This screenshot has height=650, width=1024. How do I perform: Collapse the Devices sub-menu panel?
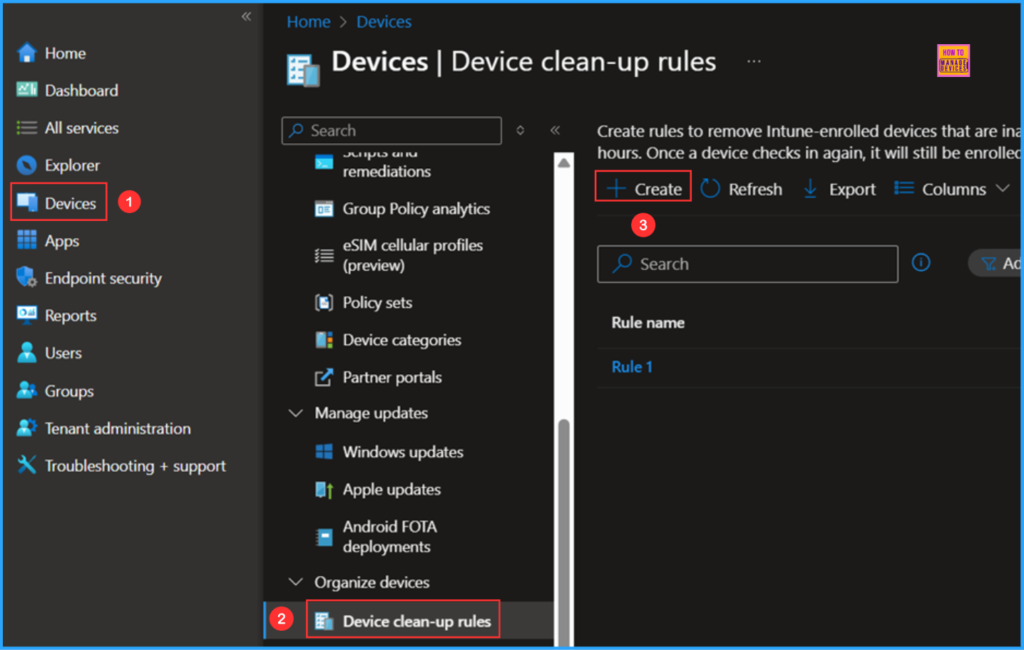[555, 130]
